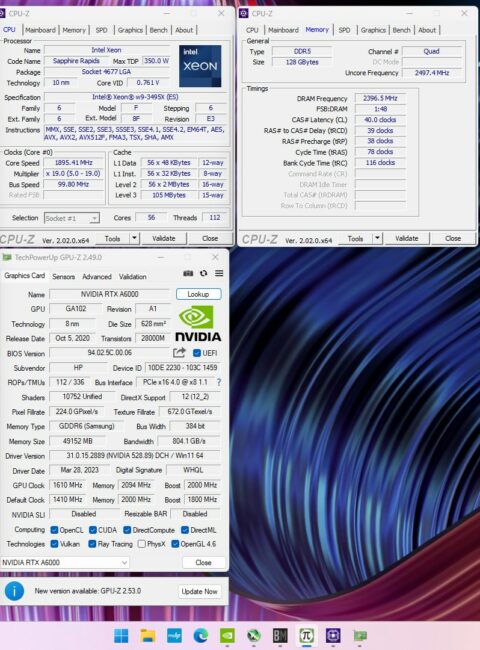The image size is (480, 650).
Task: Open the NVIDIA app on the taskbar
Action: (x=227, y=635)
